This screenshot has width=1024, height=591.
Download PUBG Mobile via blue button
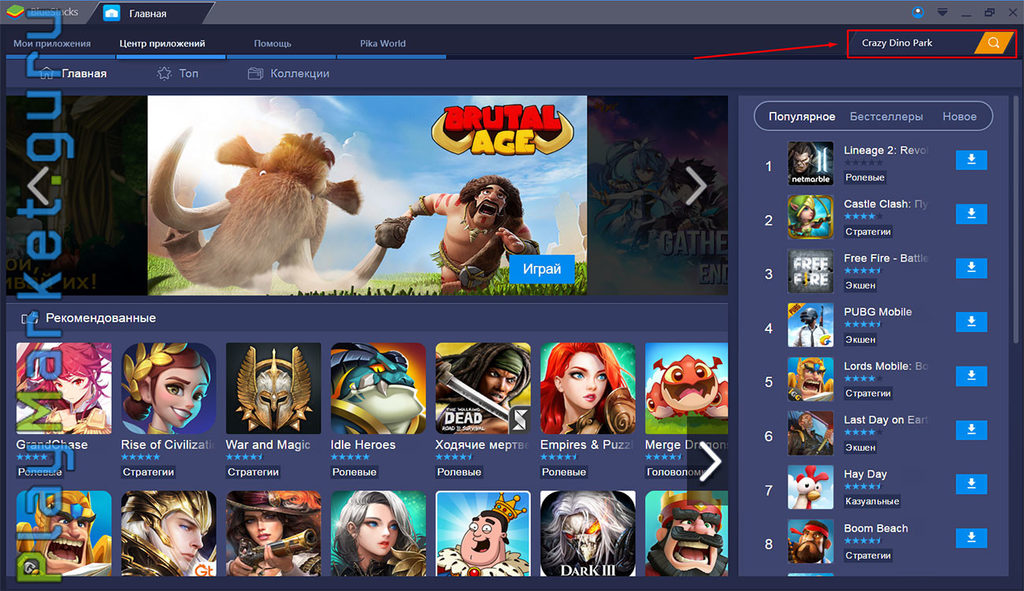971,322
